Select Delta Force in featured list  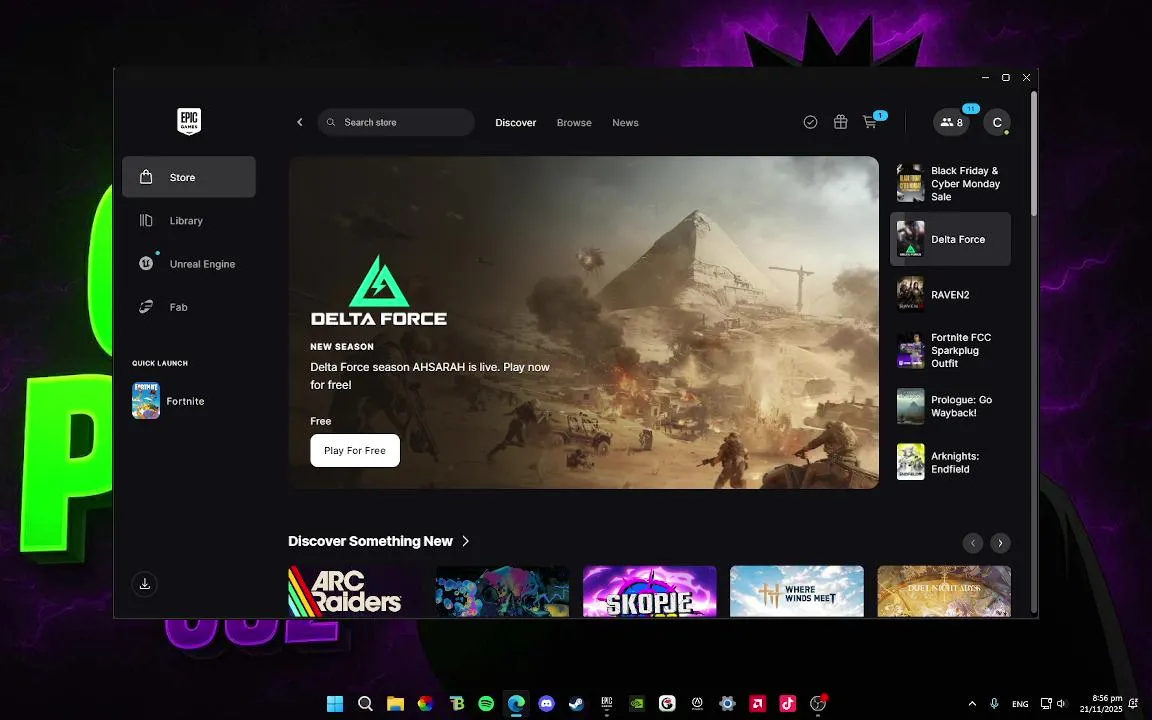click(950, 239)
